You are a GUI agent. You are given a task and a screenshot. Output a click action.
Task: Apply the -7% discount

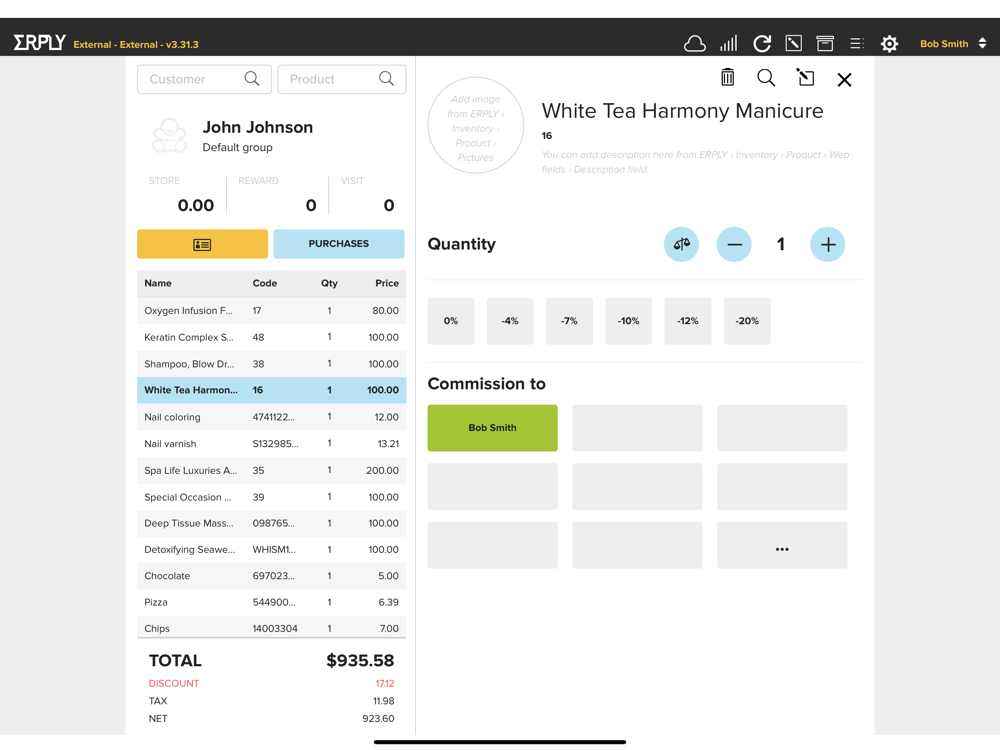570,321
